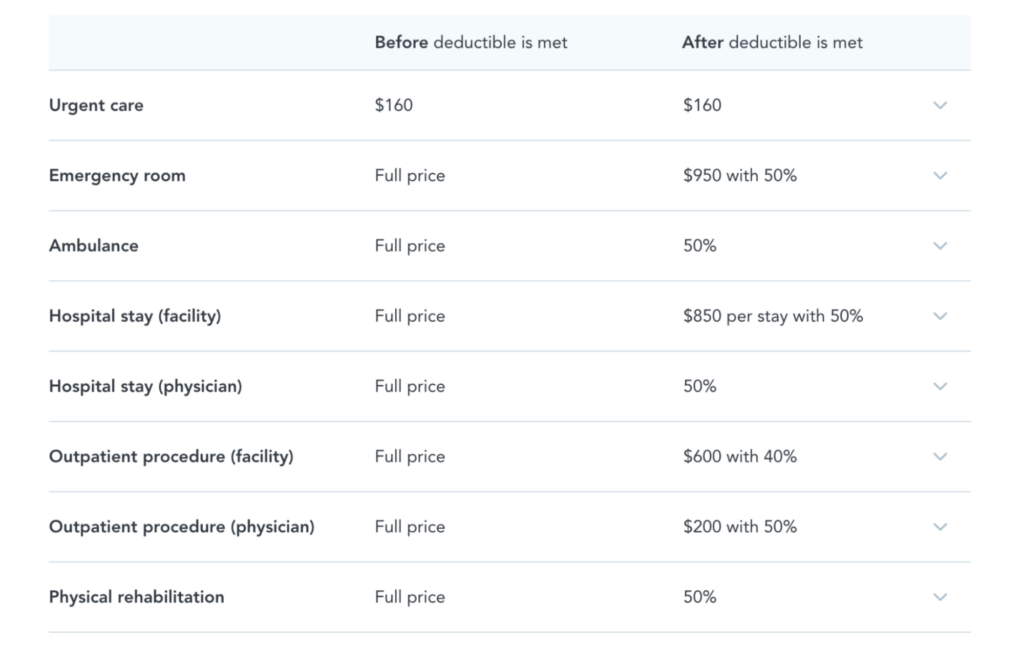Click the Ambulance row label
The height and width of the screenshot is (646, 1024).
pyautogui.click(x=94, y=246)
